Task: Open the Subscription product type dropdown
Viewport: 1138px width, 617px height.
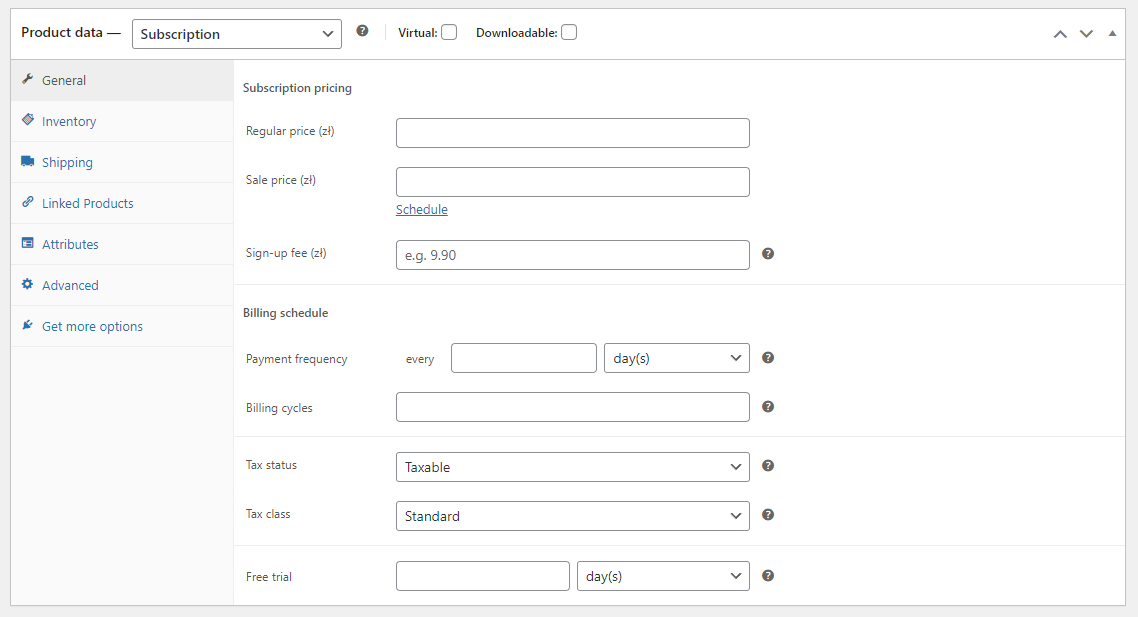Action: tap(237, 34)
